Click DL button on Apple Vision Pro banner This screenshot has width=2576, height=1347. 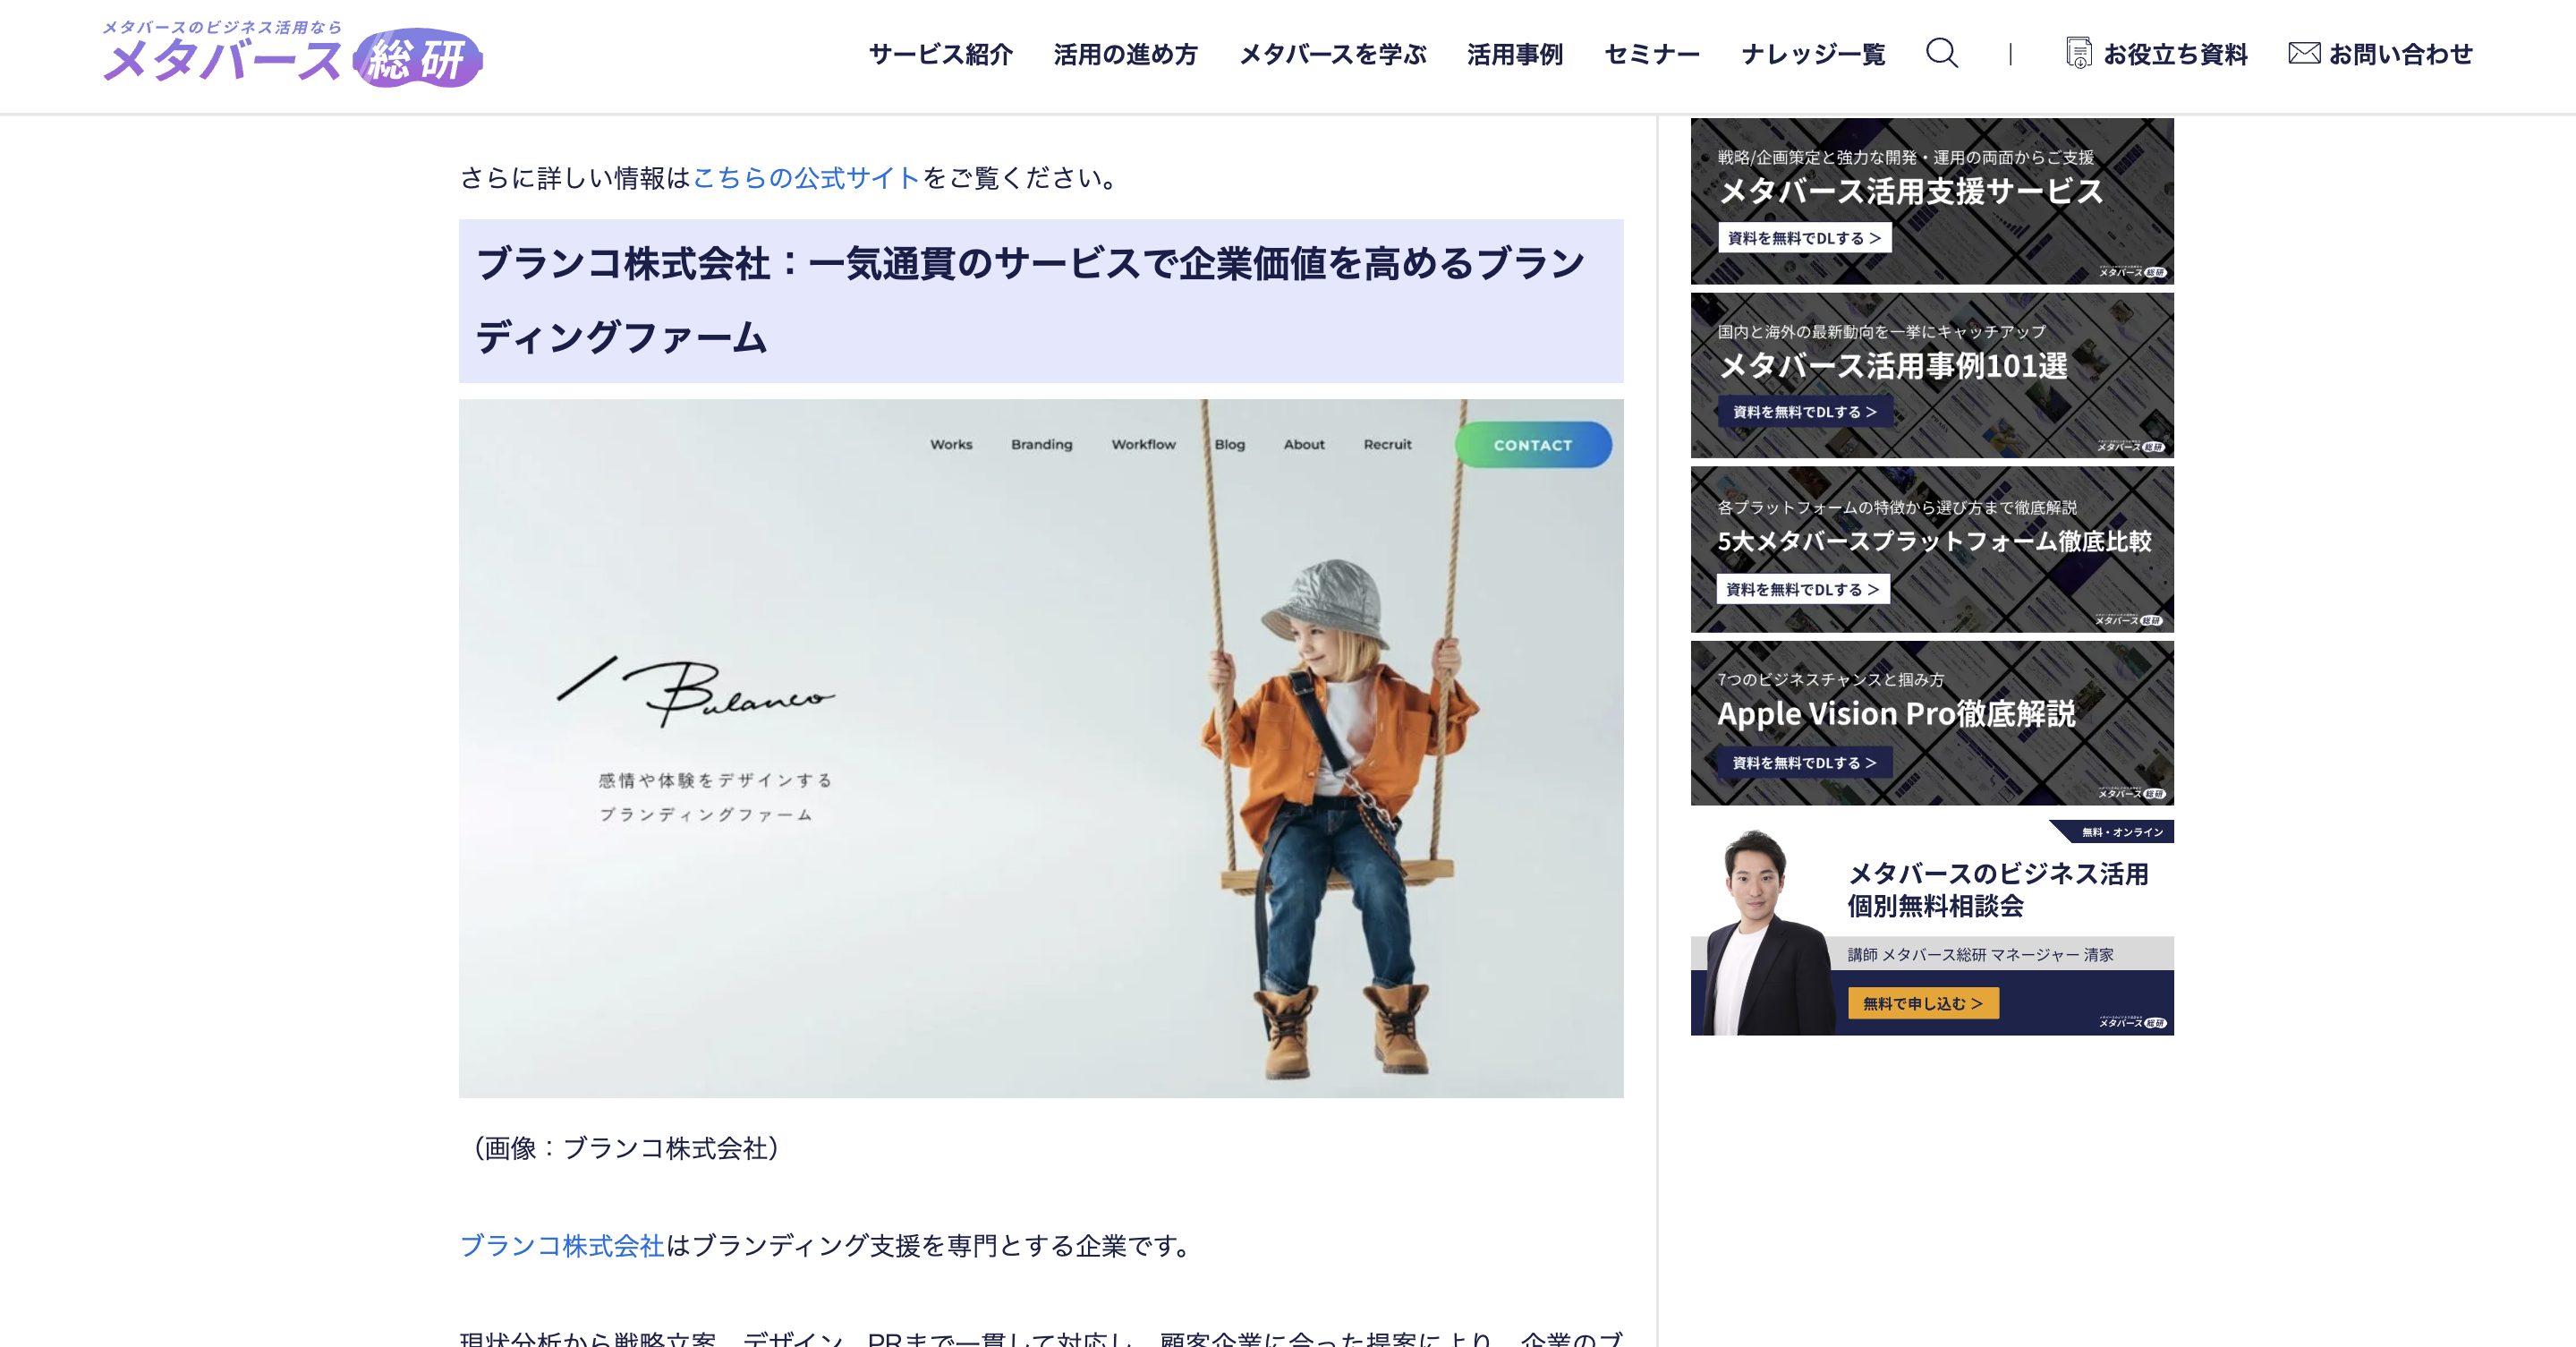(1804, 762)
